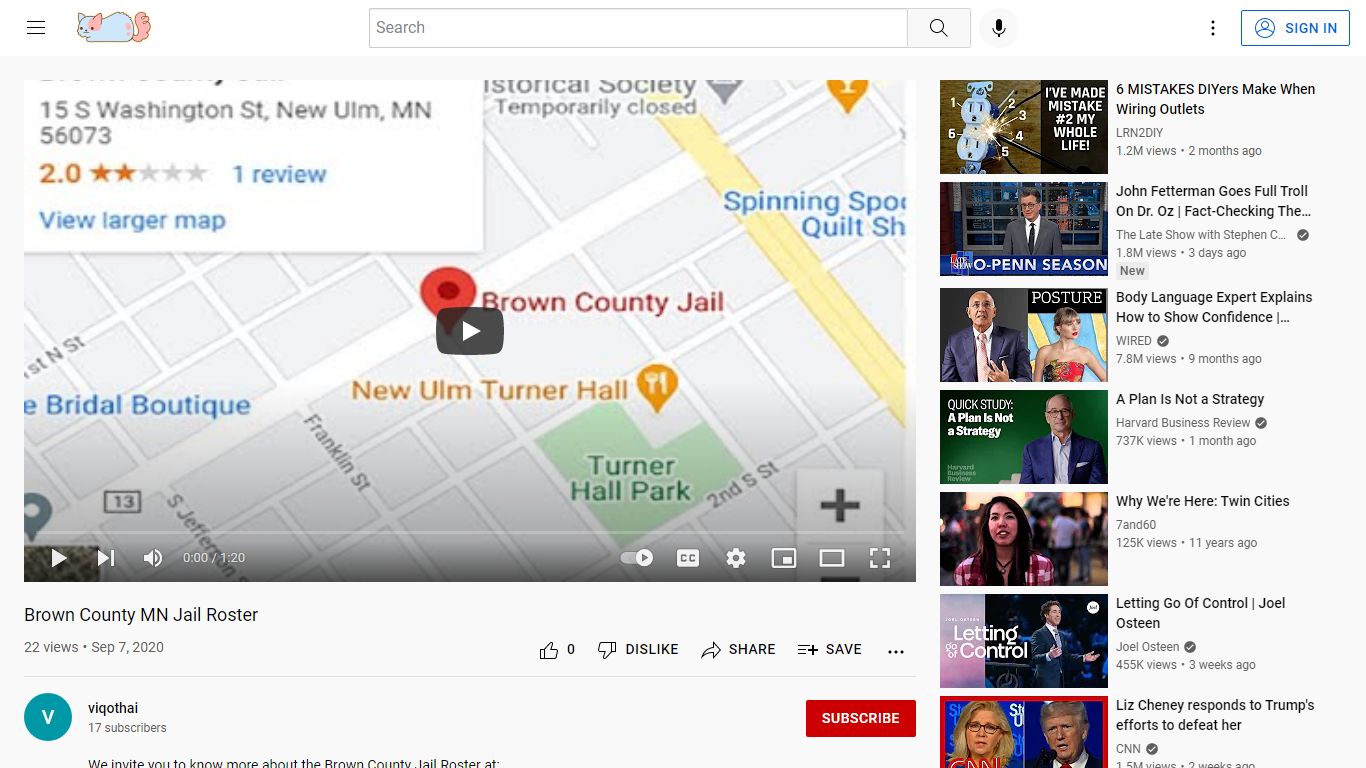Start voice search with microphone icon
Viewport: 1366px width, 768px height.
(x=998, y=28)
